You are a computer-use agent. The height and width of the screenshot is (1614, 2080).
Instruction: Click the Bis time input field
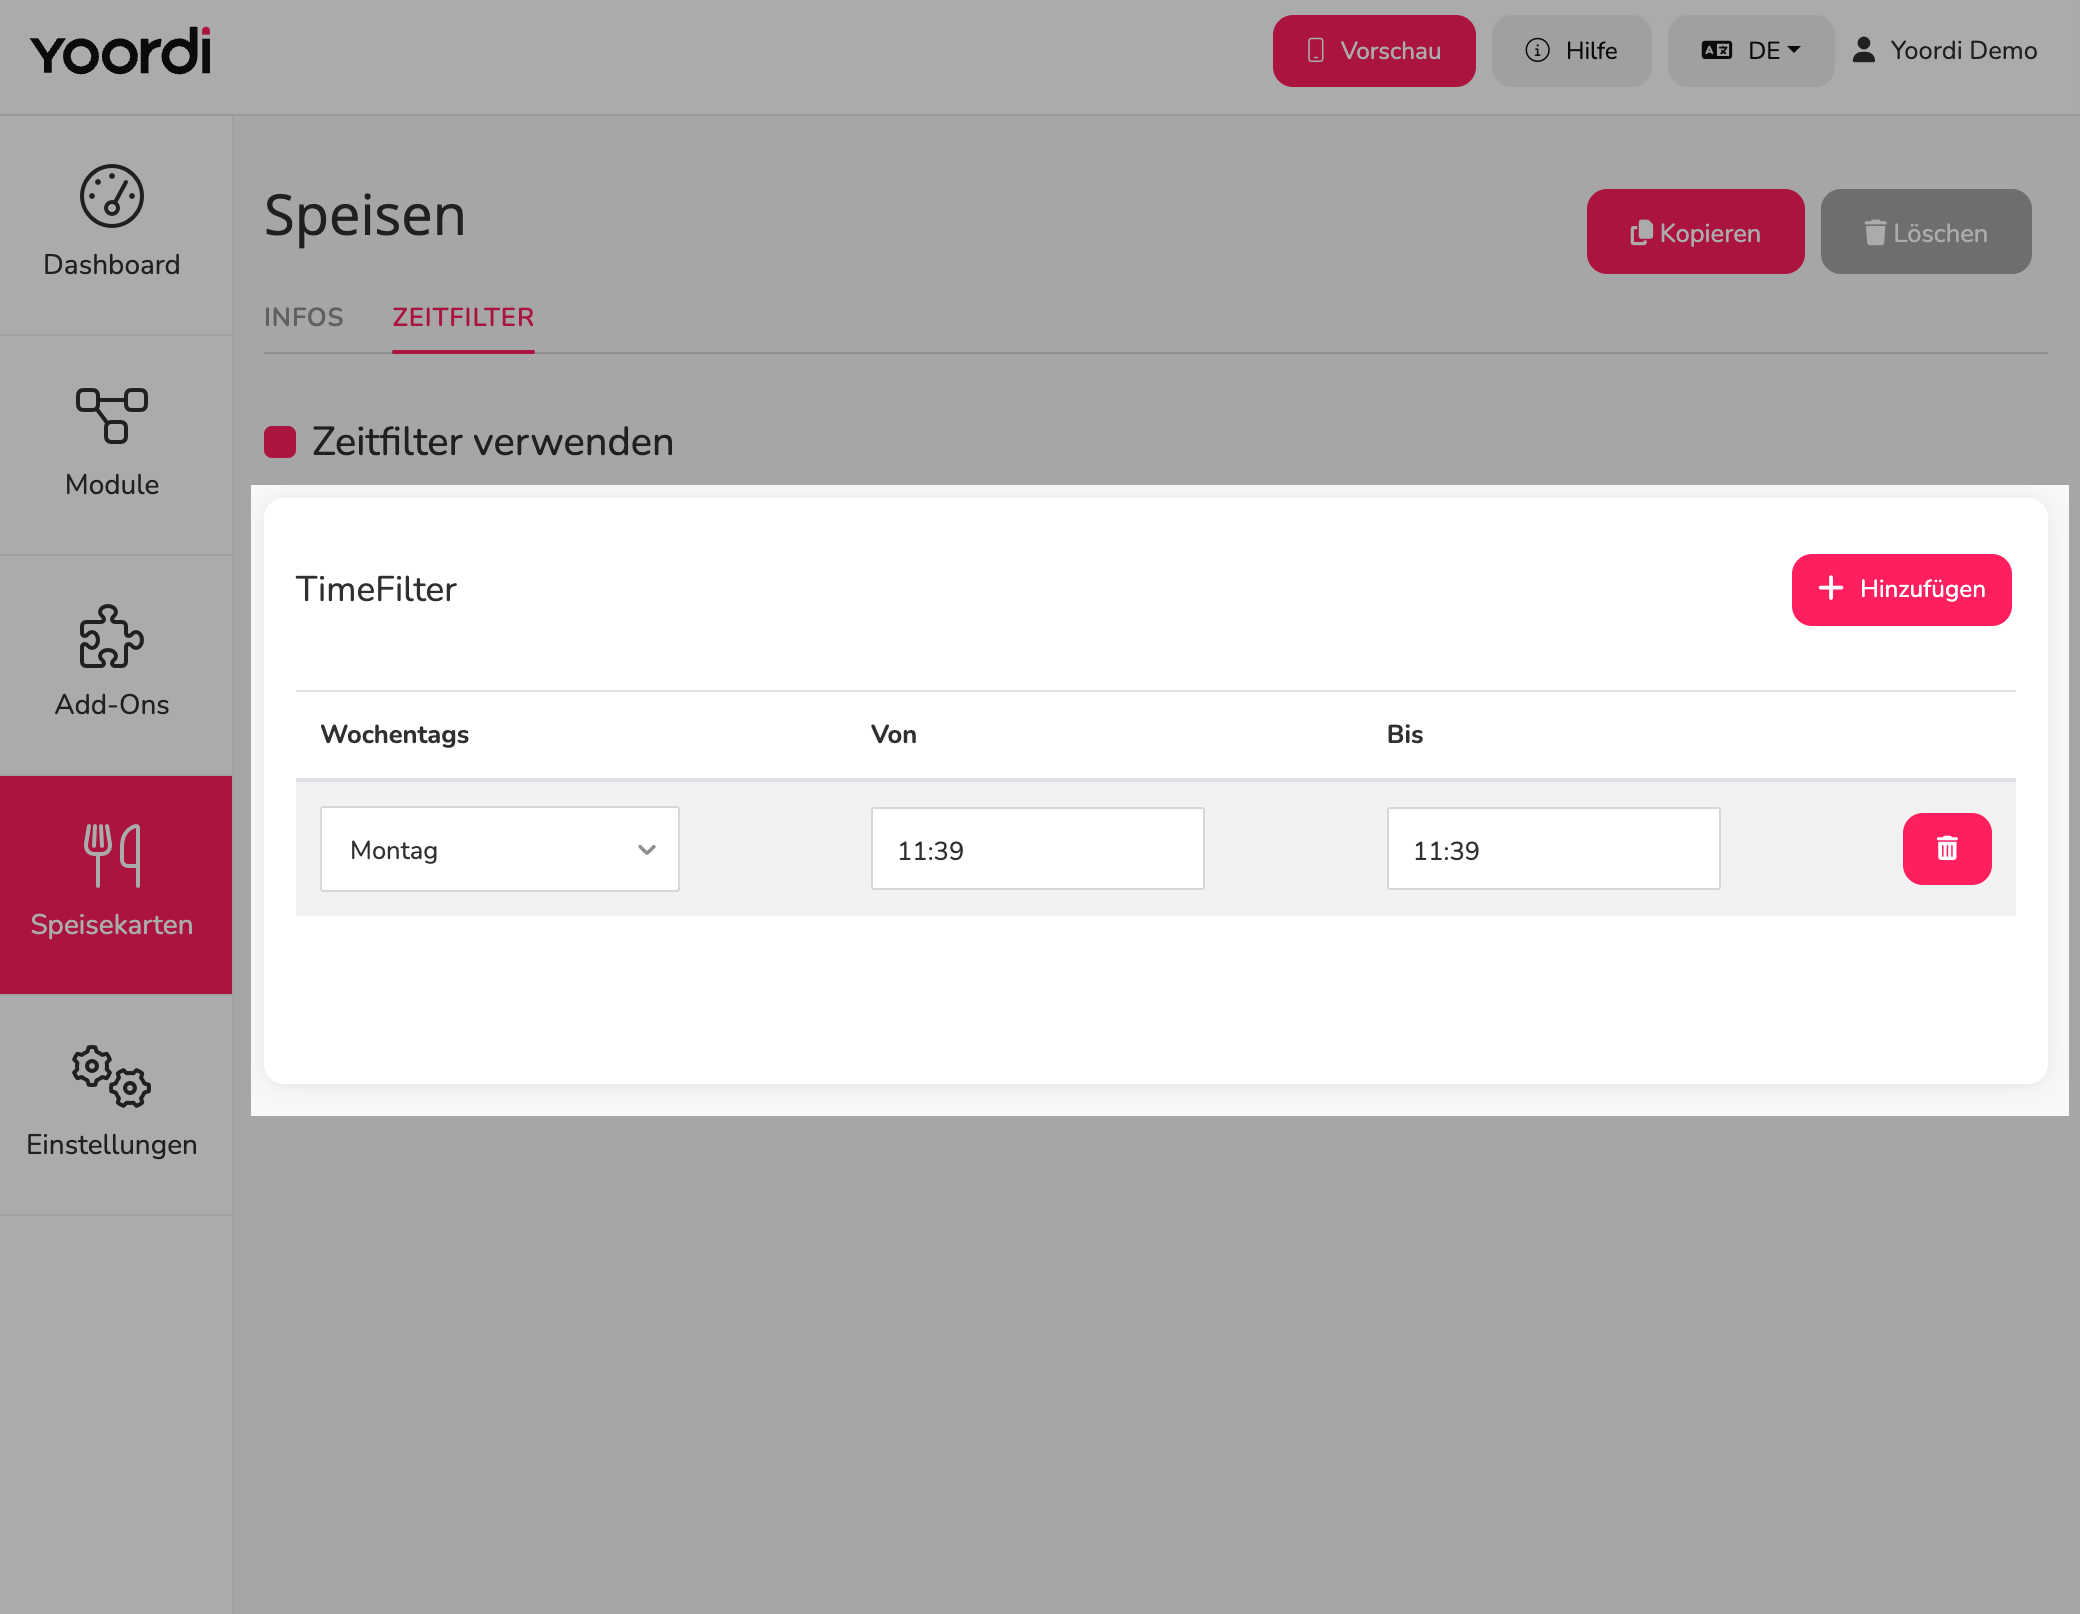1554,849
